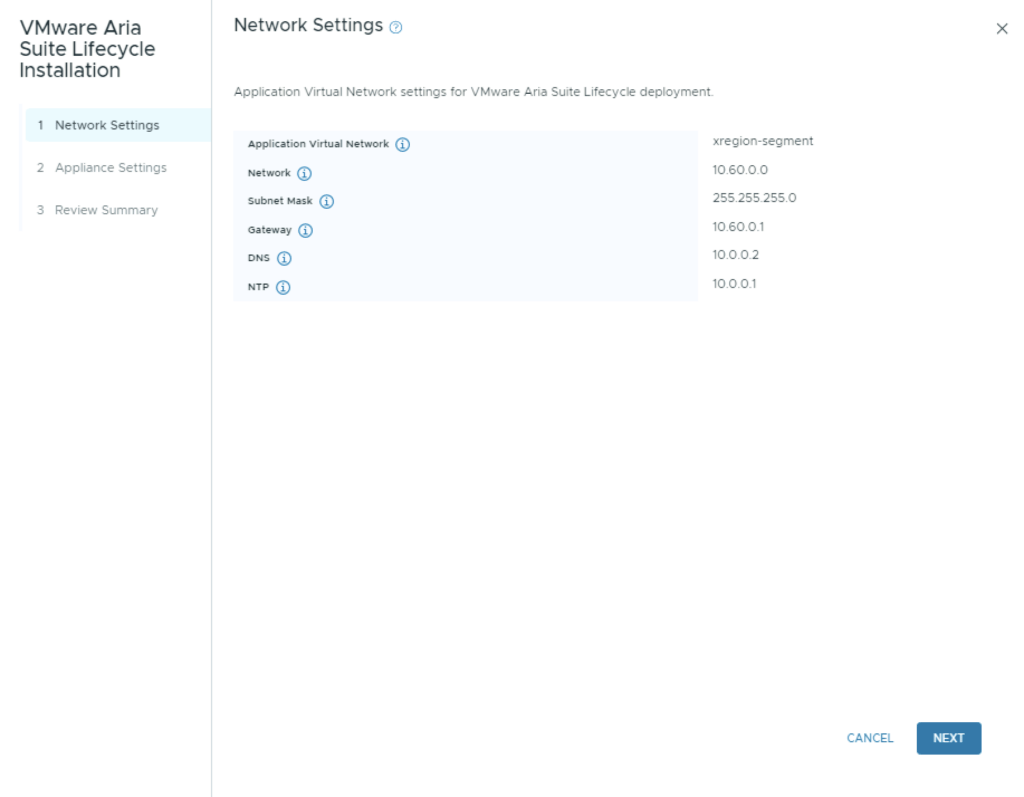Image resolution: width=1024 pixels, height=797 pixels.
Task: Select the subnet mask value 255.255.255.0
Action: 754,198
